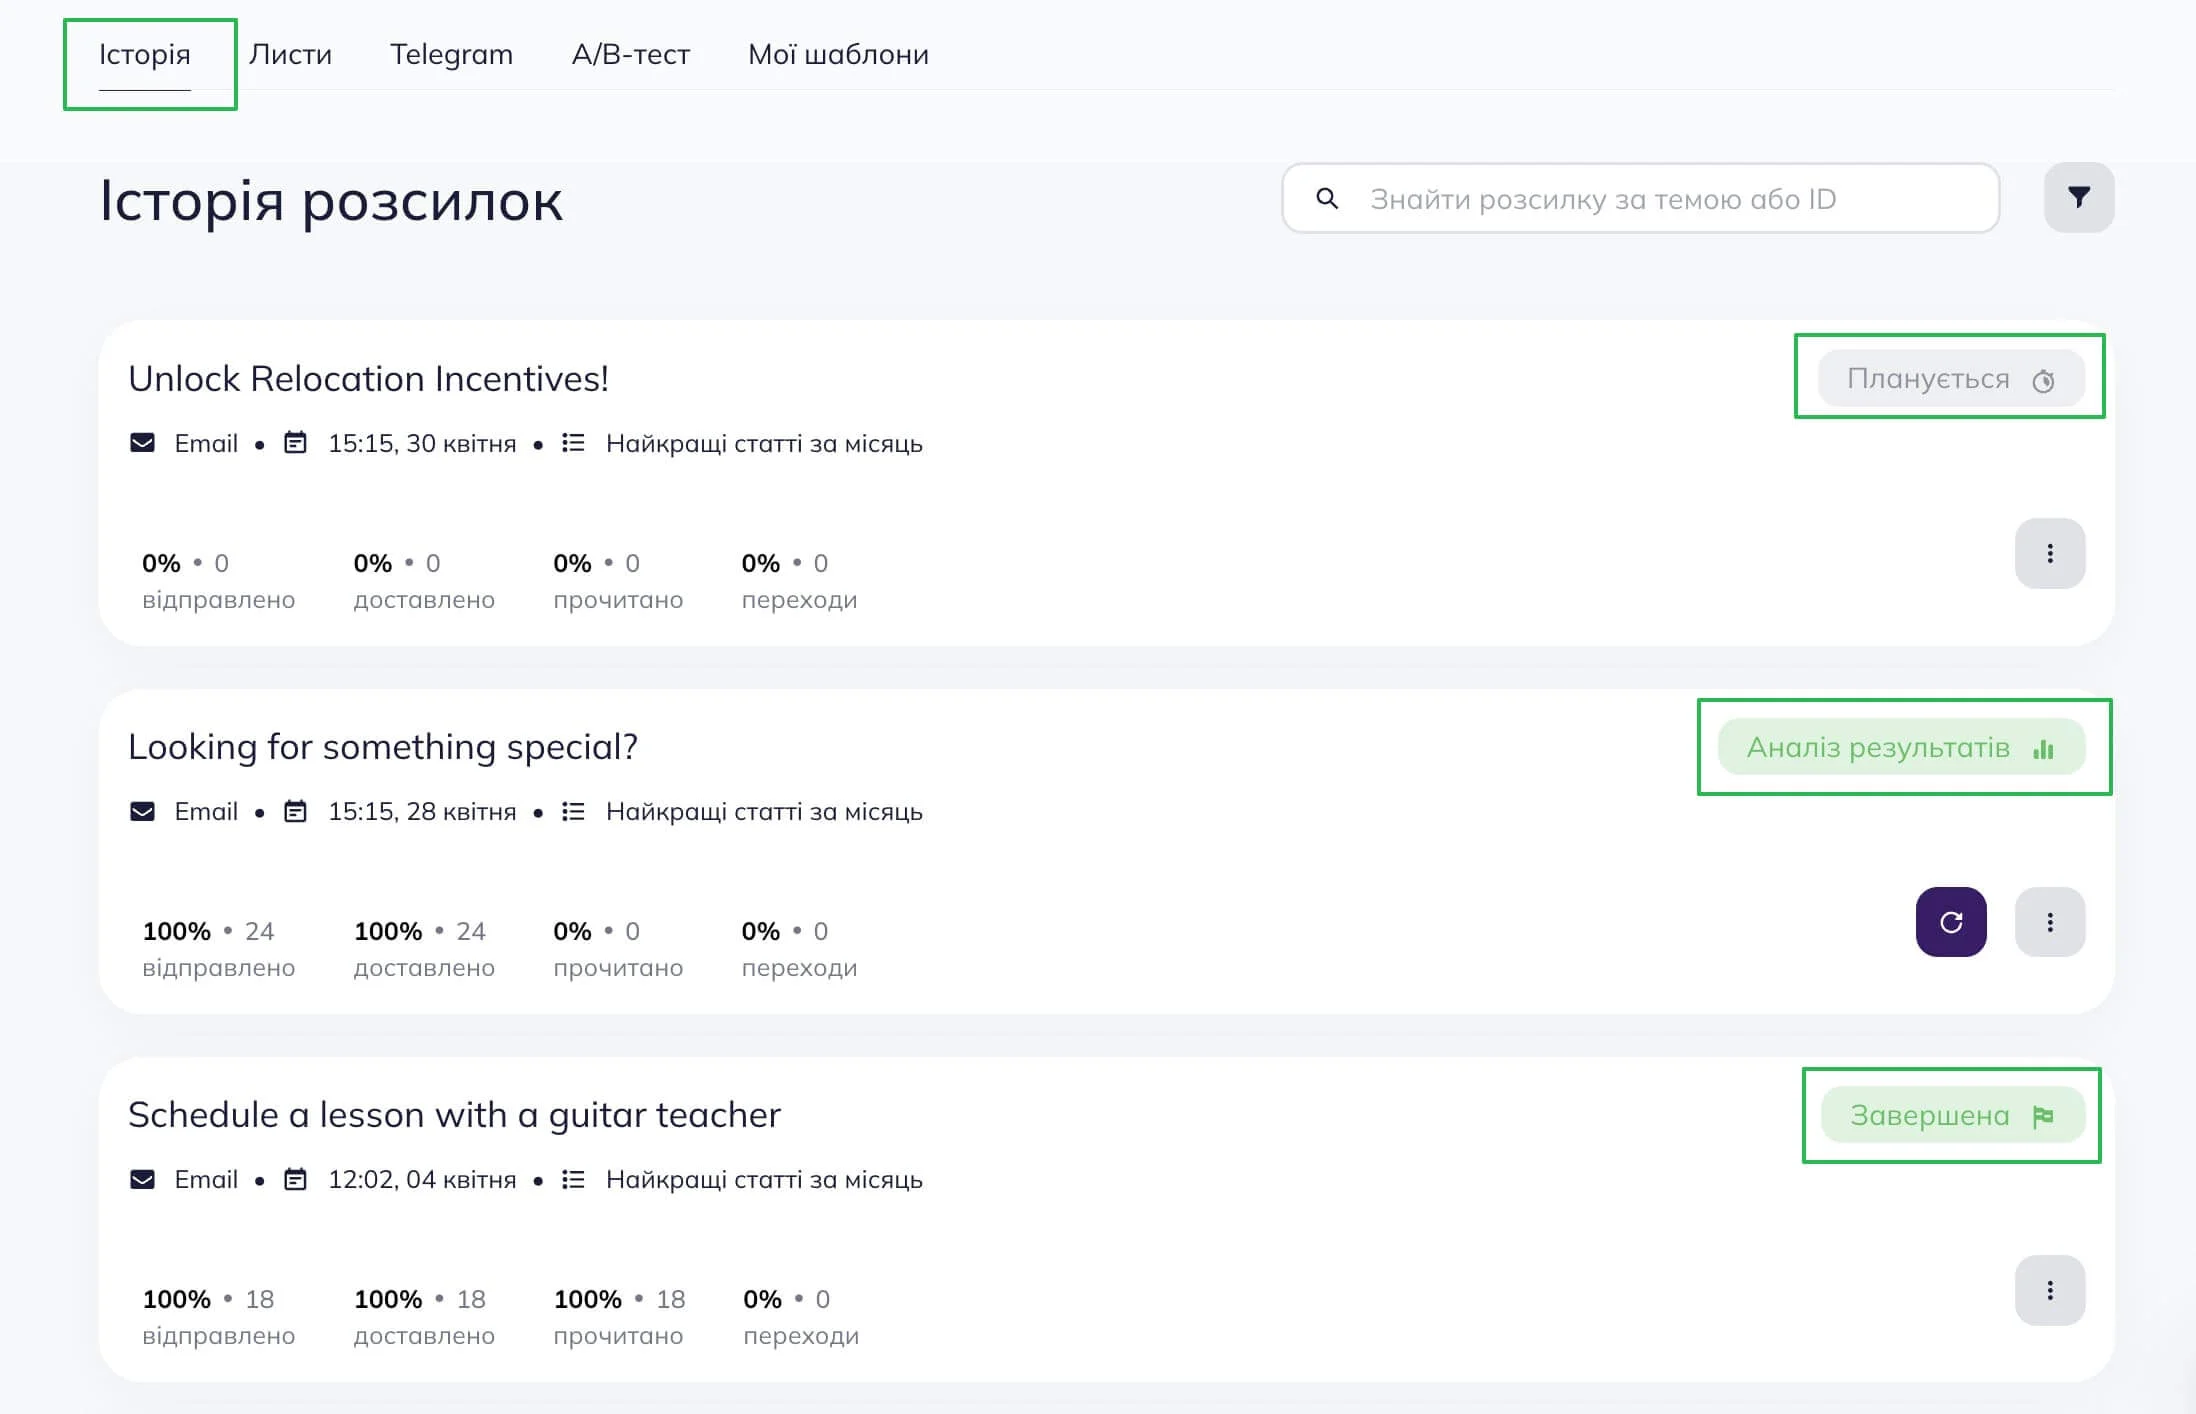2196x1414 pixels.
Task: Switch to the Telegram tab
Action: (x=451, y=54)
